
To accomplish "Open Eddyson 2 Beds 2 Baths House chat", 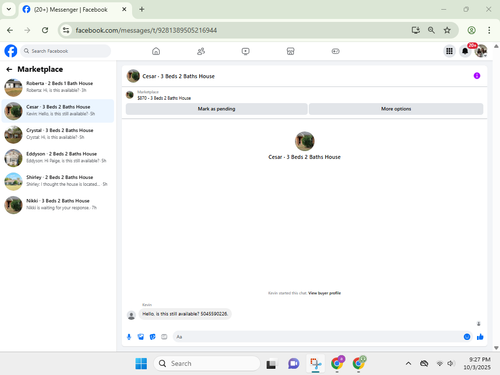I will point(58,157).
